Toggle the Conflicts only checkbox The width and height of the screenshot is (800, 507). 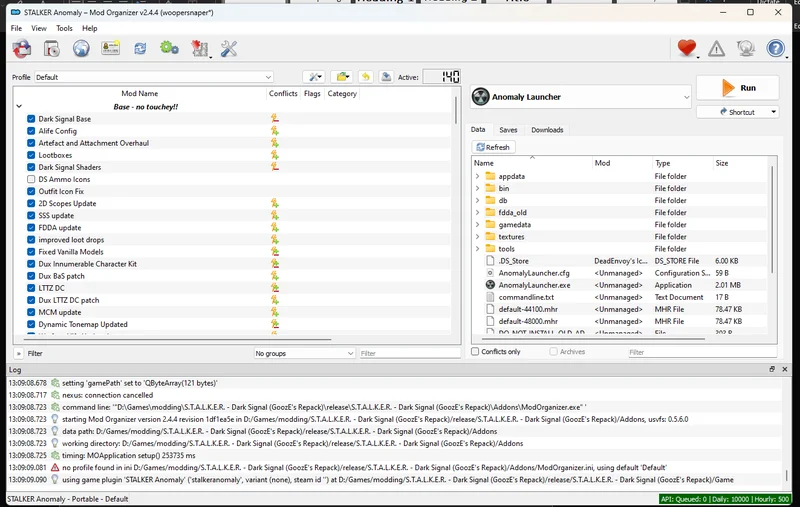475,352
